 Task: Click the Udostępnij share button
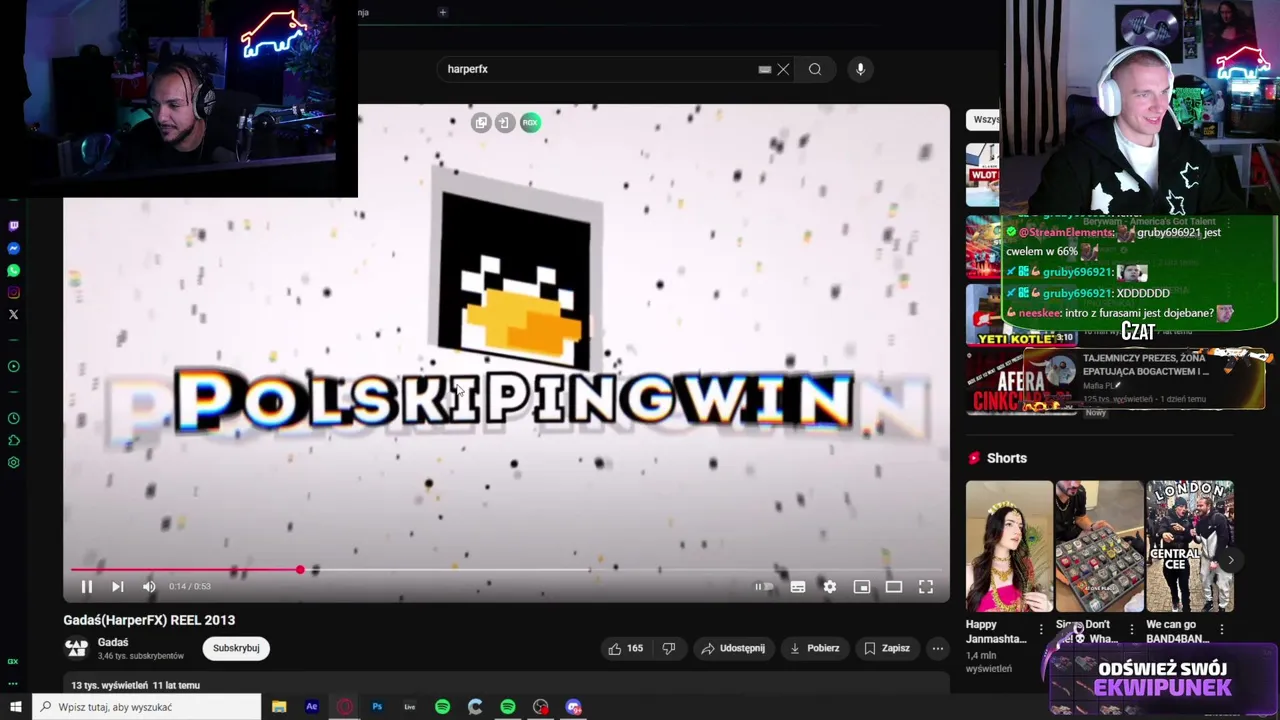point(733,648)
